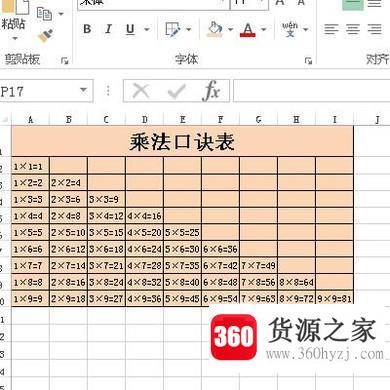
Task: Toggle Underline formatting
Action: point(130,29)
